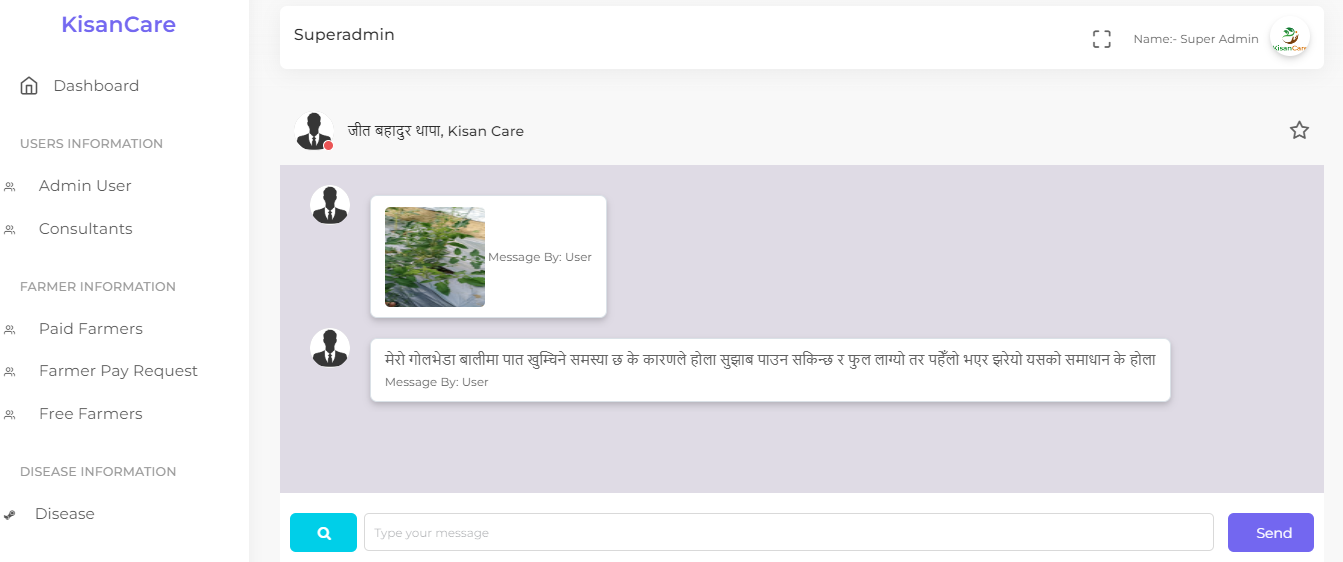Mark conversation with star icon

[x=1299, y=130]
